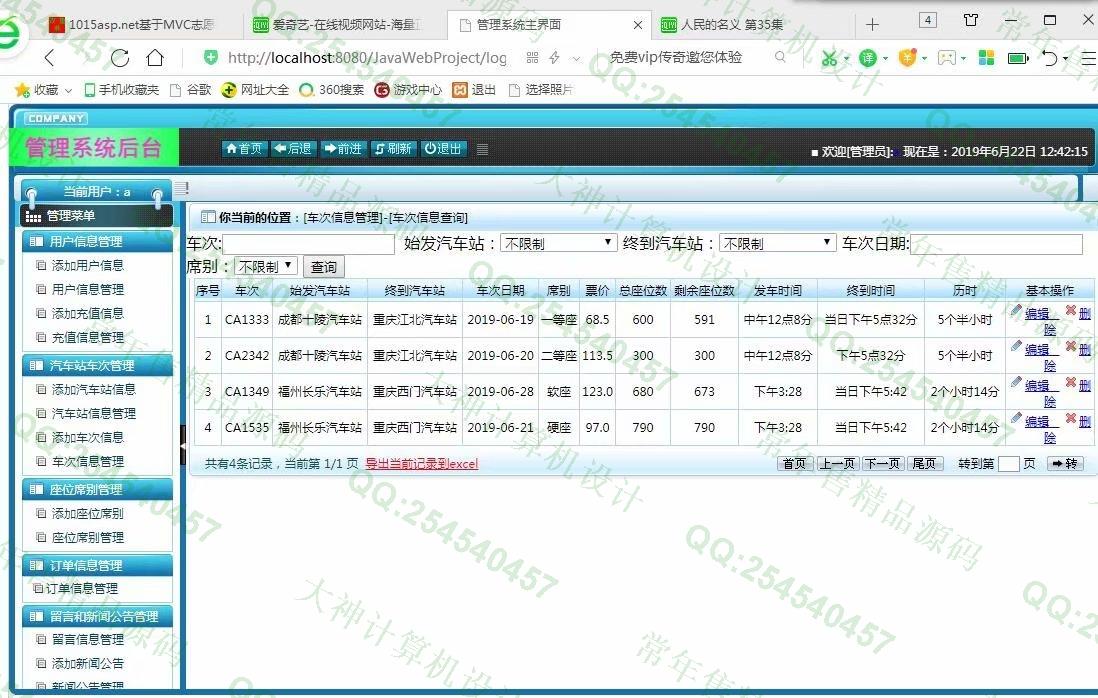Open the sidebar item 用户信息管理 below 添加用户信息

[88, 289]
